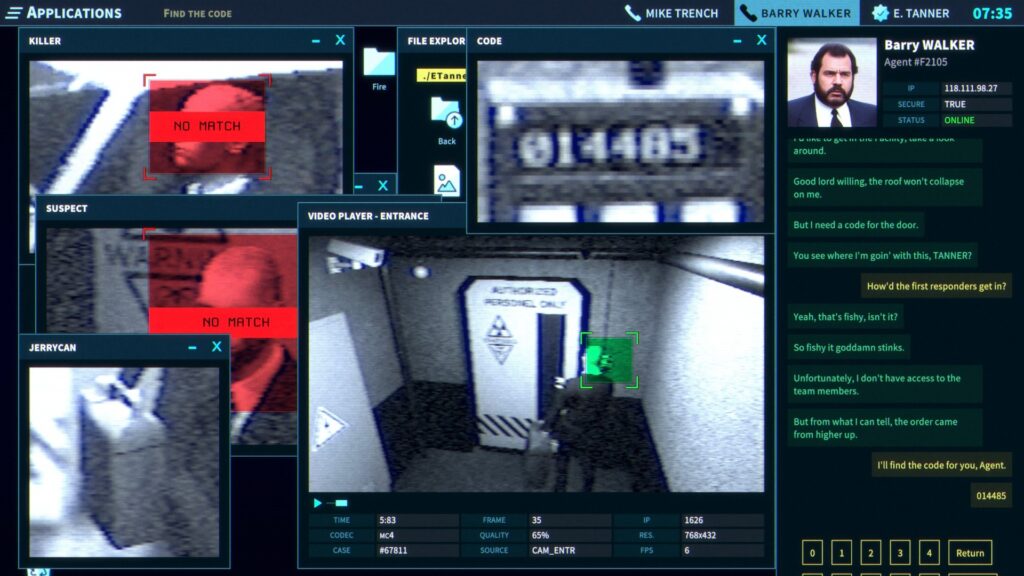Minimize the Code window
Screen dimensions: 1024x576
736,41
